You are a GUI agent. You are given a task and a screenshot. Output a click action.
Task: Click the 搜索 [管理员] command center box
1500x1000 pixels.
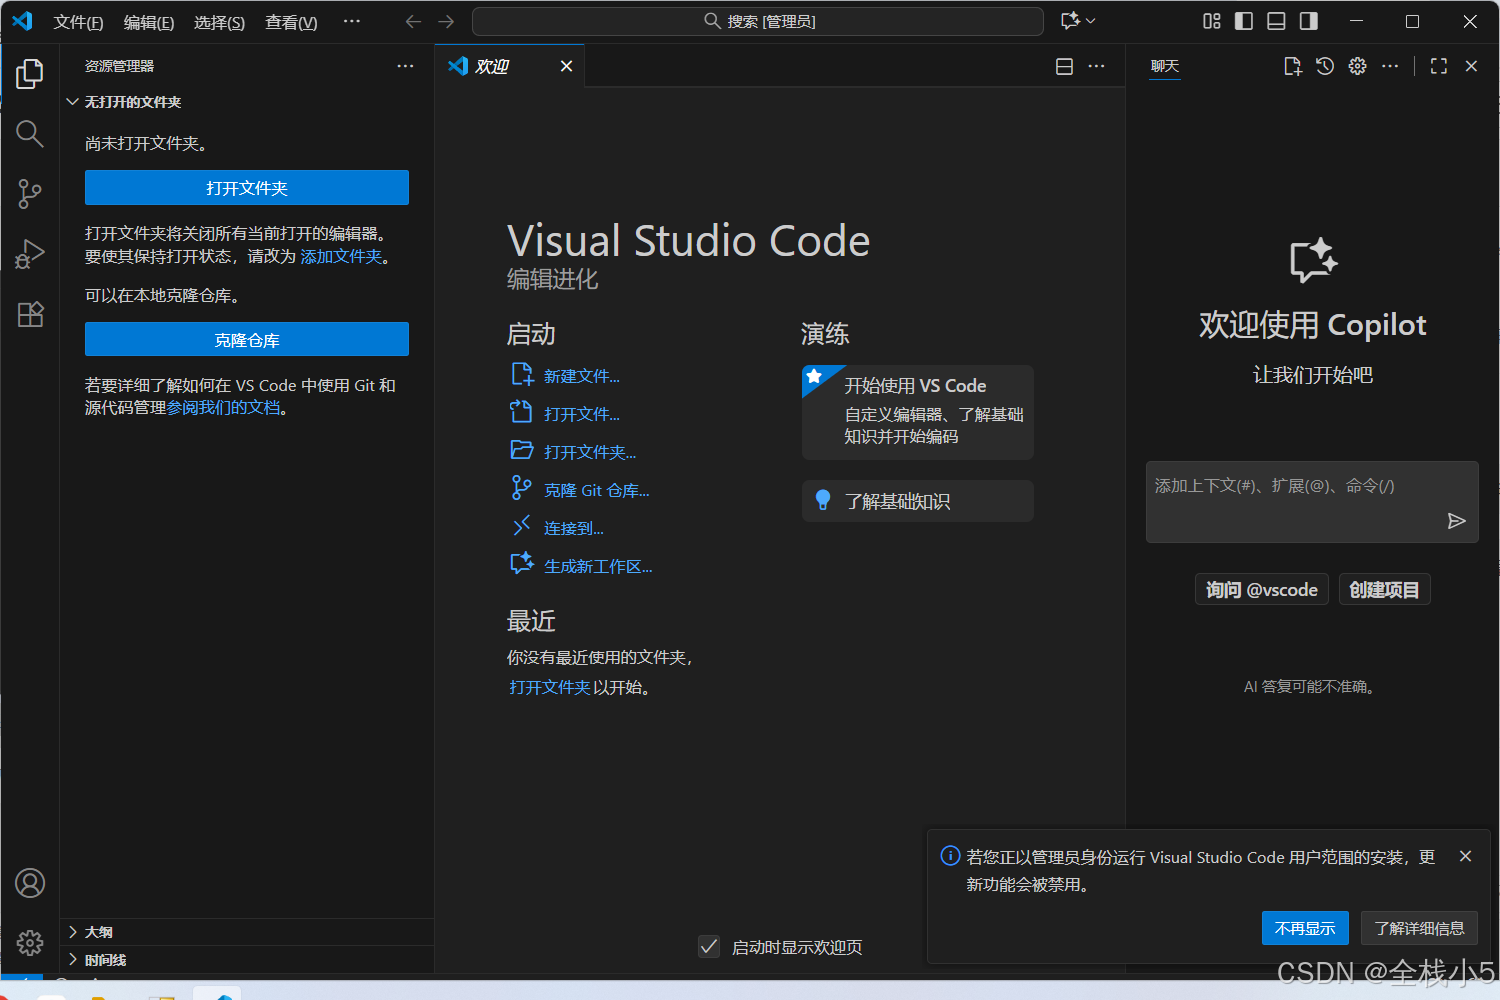(x=758, y=21)
